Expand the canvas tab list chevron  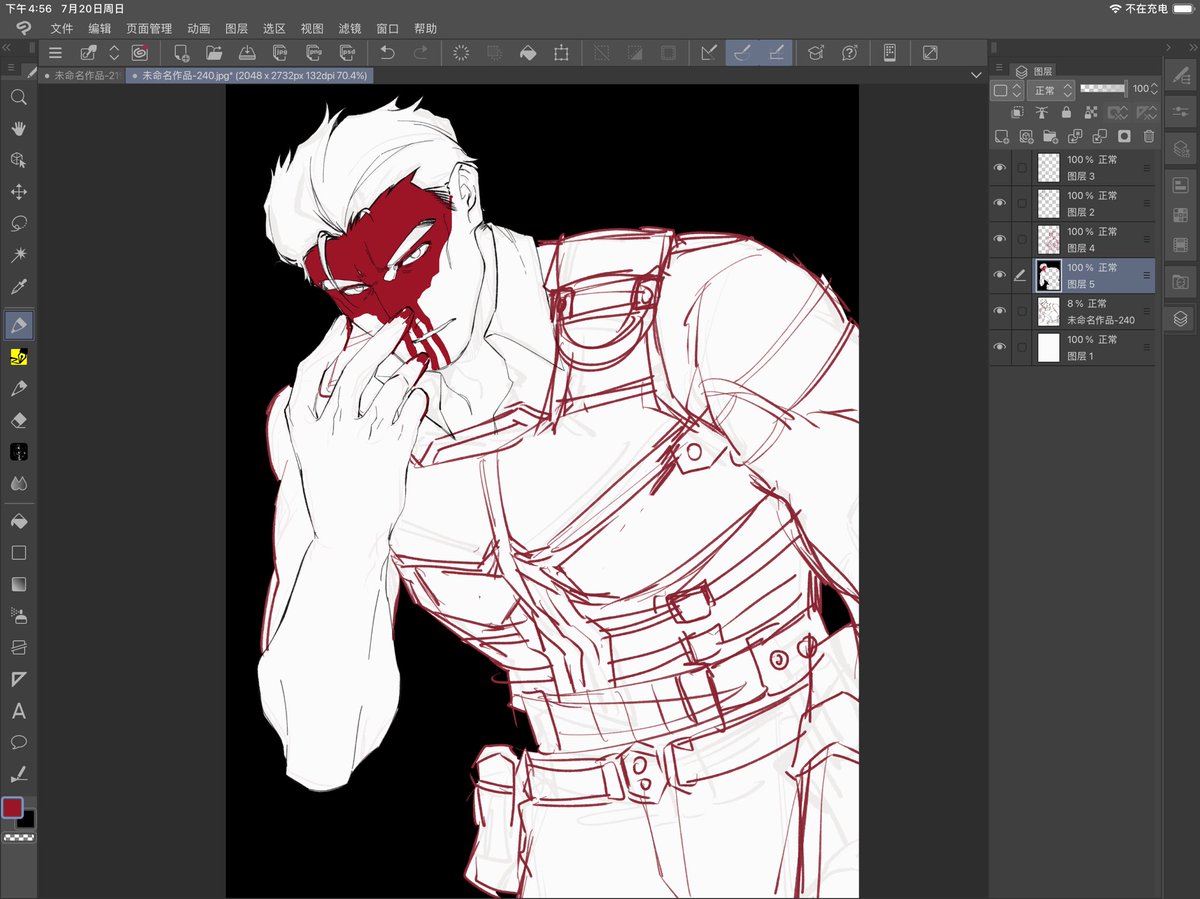pyautogui.click(x=976, y=75)
